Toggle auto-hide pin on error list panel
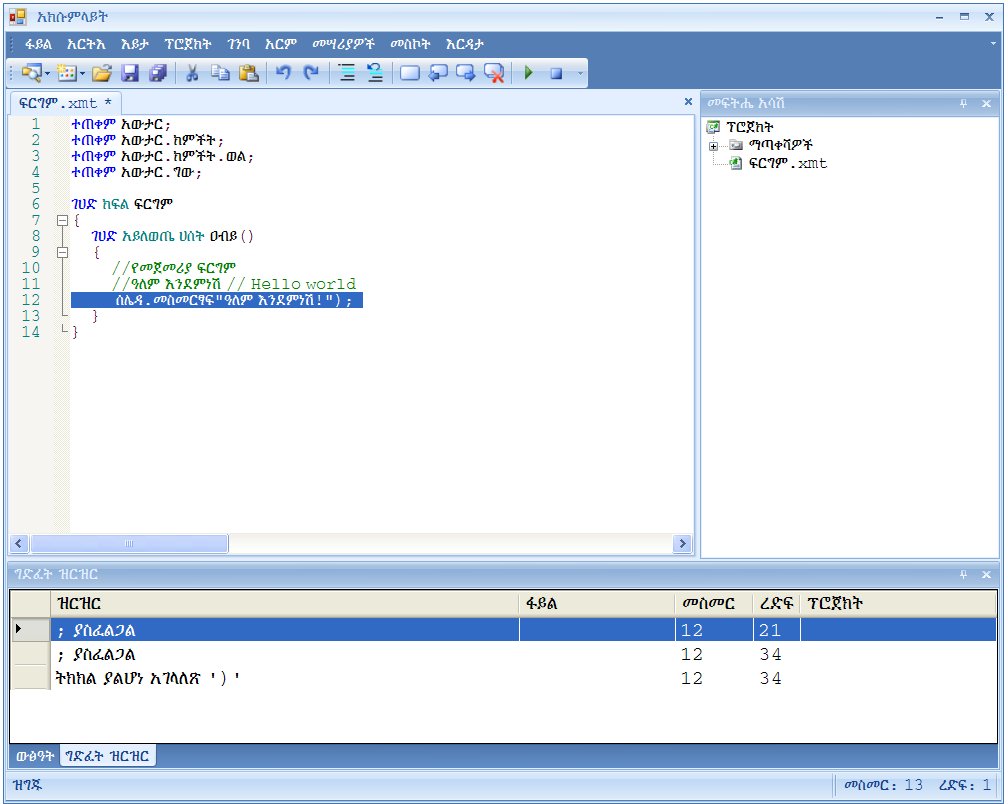This screenshot has height=804, width=1008. click(x=964, y=574)
